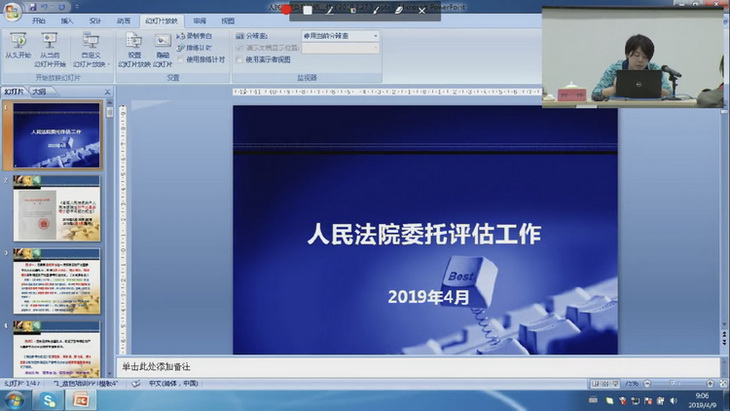Click the red record button in overlay toolbar
730x411 pixels.
coord(286,10)
